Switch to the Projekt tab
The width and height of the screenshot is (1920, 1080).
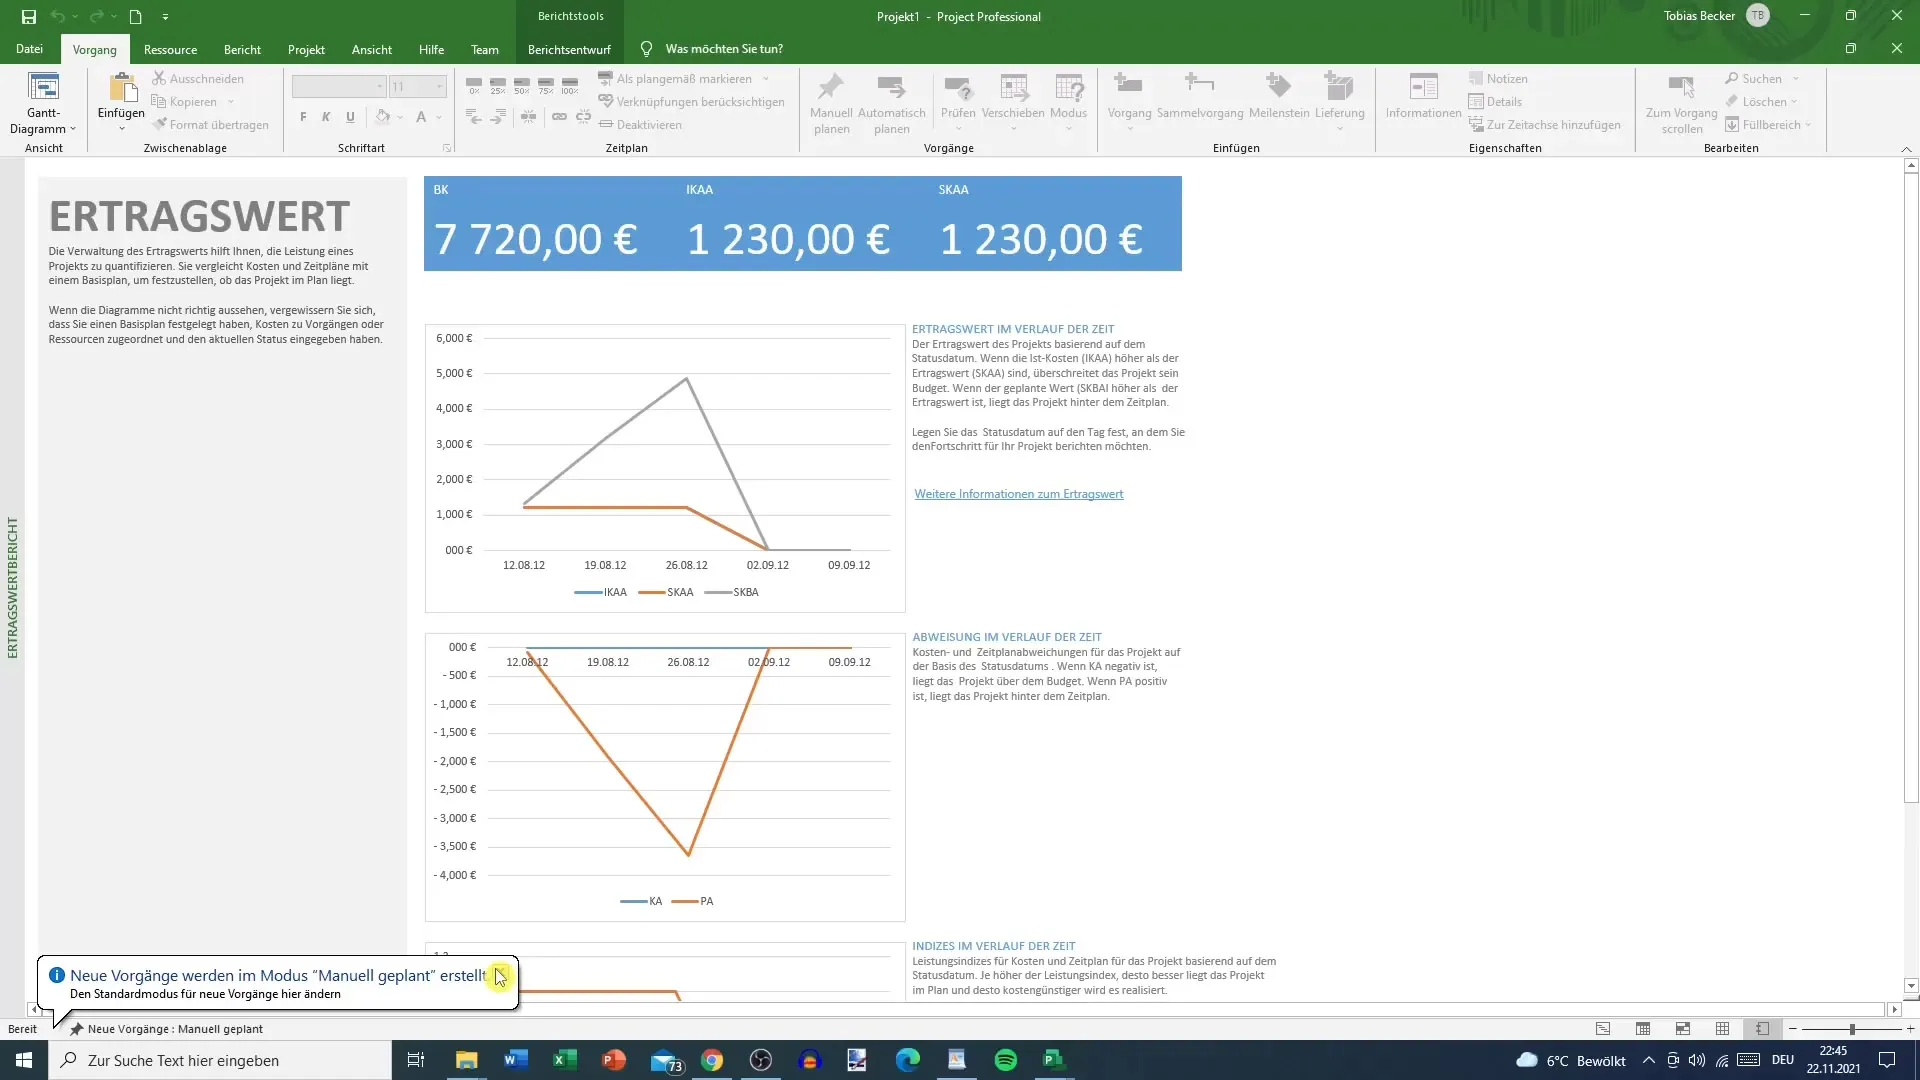[306, 49]
